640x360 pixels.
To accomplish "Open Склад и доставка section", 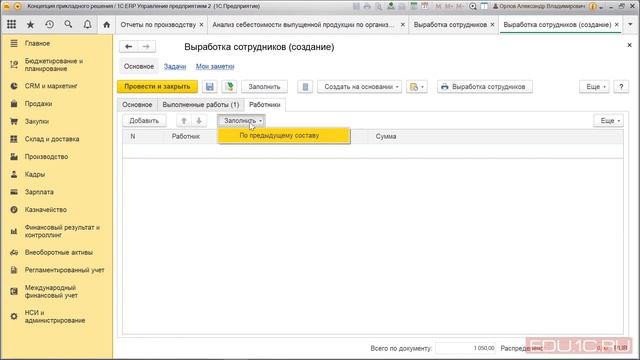I will (52, 139).
